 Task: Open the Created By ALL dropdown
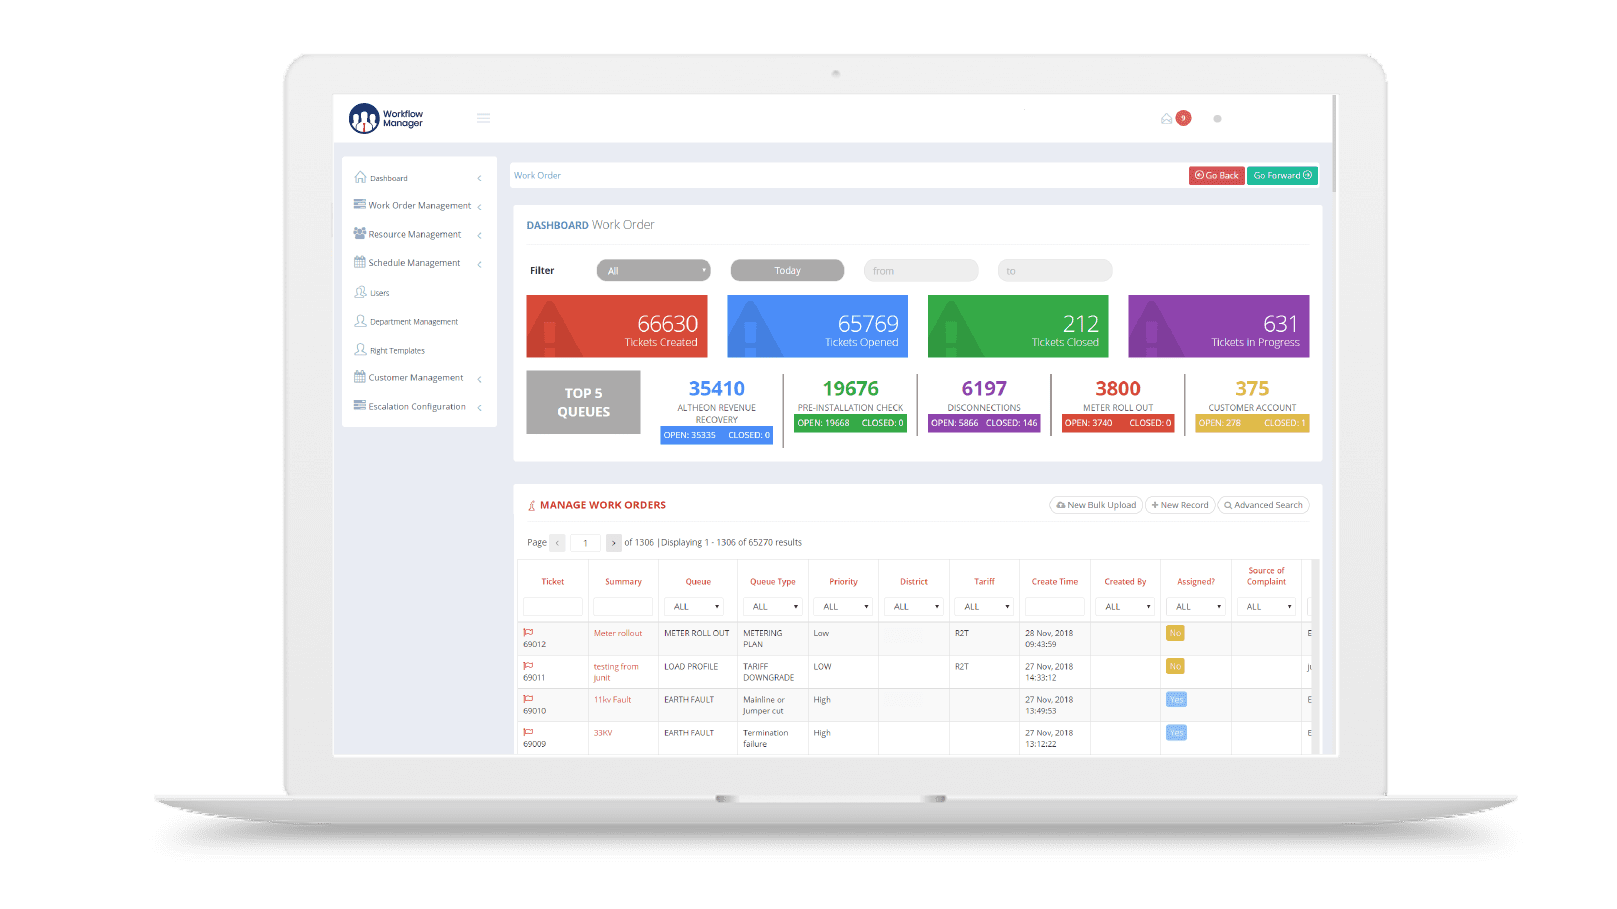1125,606
